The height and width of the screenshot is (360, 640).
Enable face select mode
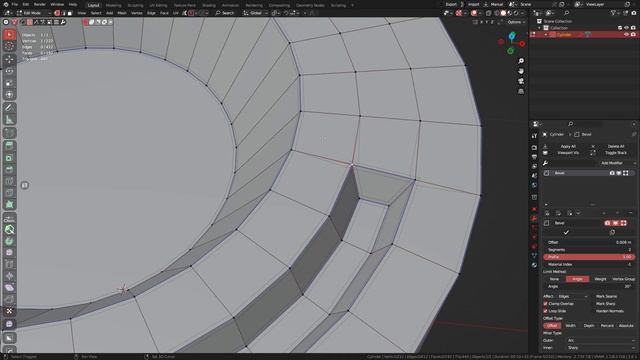pos(70,13)
